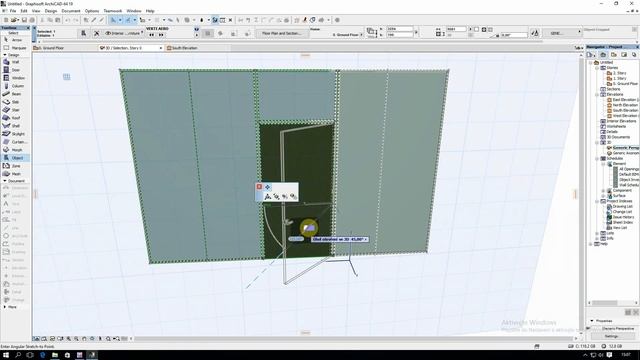Screen dimensions: 640x360
Task: Switch to the Ground Floor tab
Action: 65,48
